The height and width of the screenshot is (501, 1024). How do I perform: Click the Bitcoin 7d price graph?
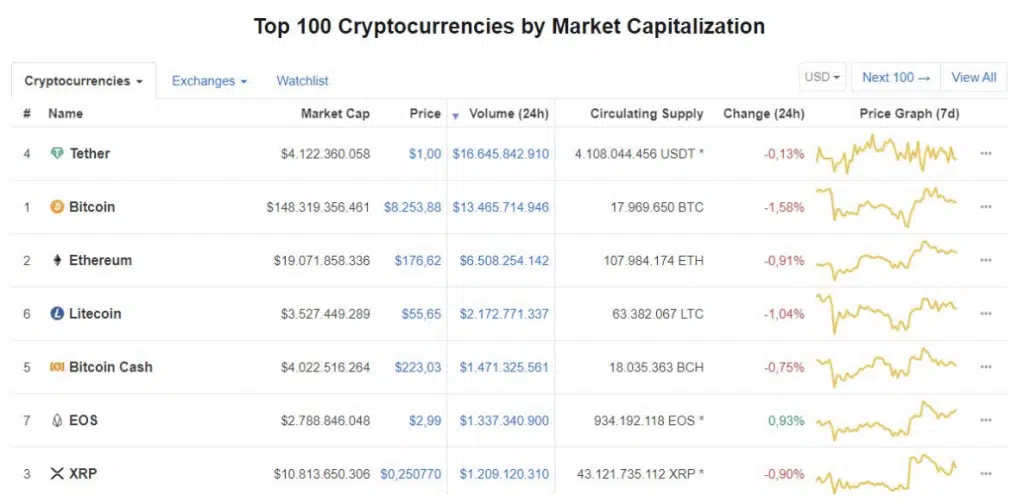pyautogui.click(x=887, y=207)
